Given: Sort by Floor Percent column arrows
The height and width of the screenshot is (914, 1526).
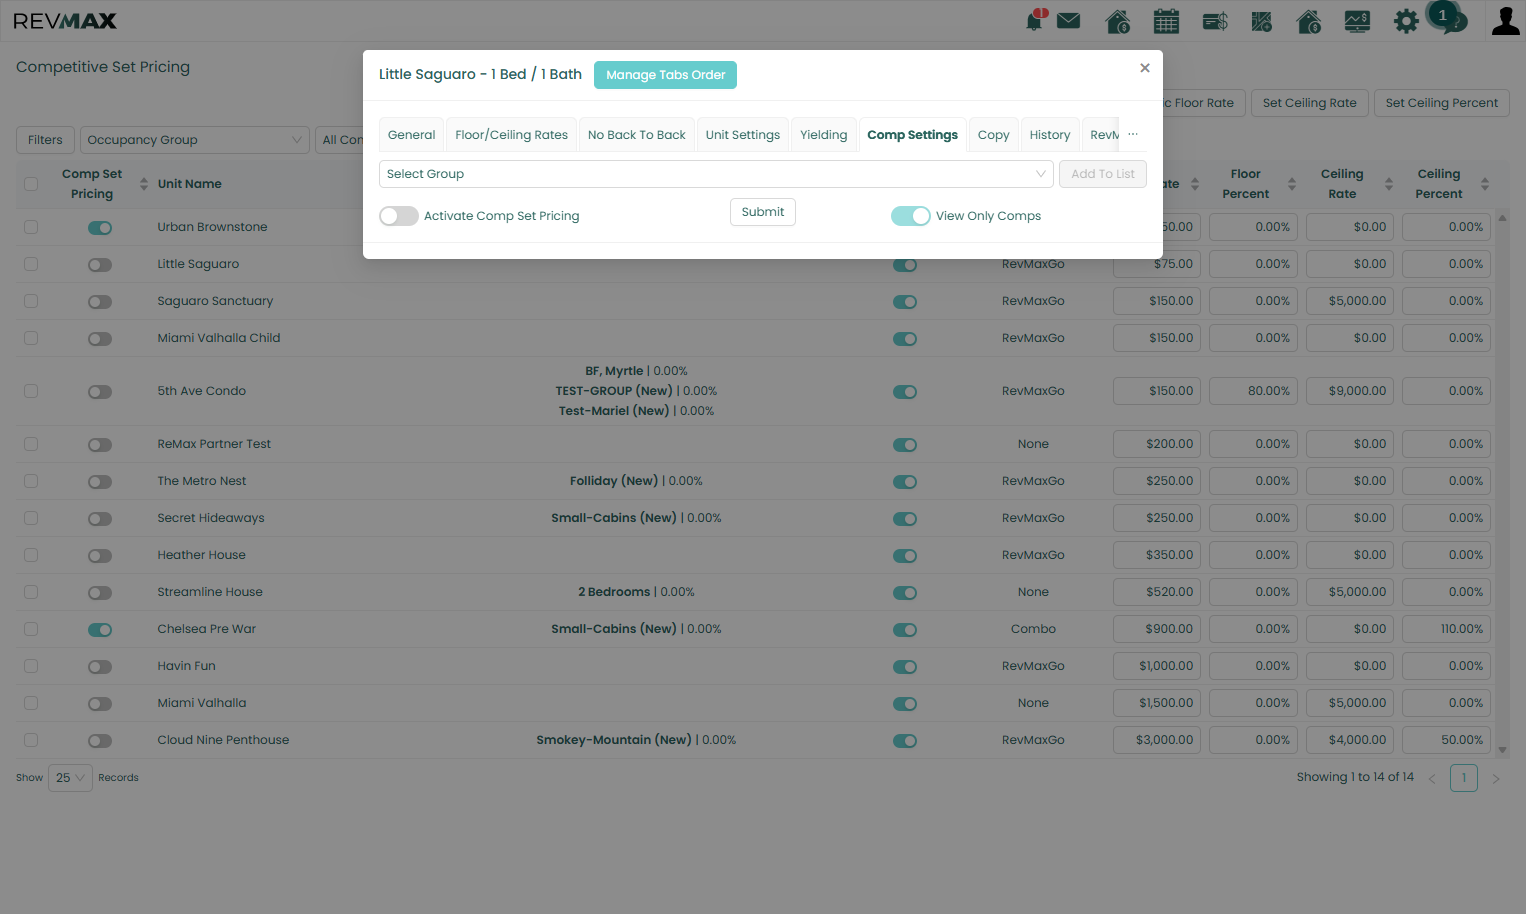Looking at the screenshot, I should 1292,184.
